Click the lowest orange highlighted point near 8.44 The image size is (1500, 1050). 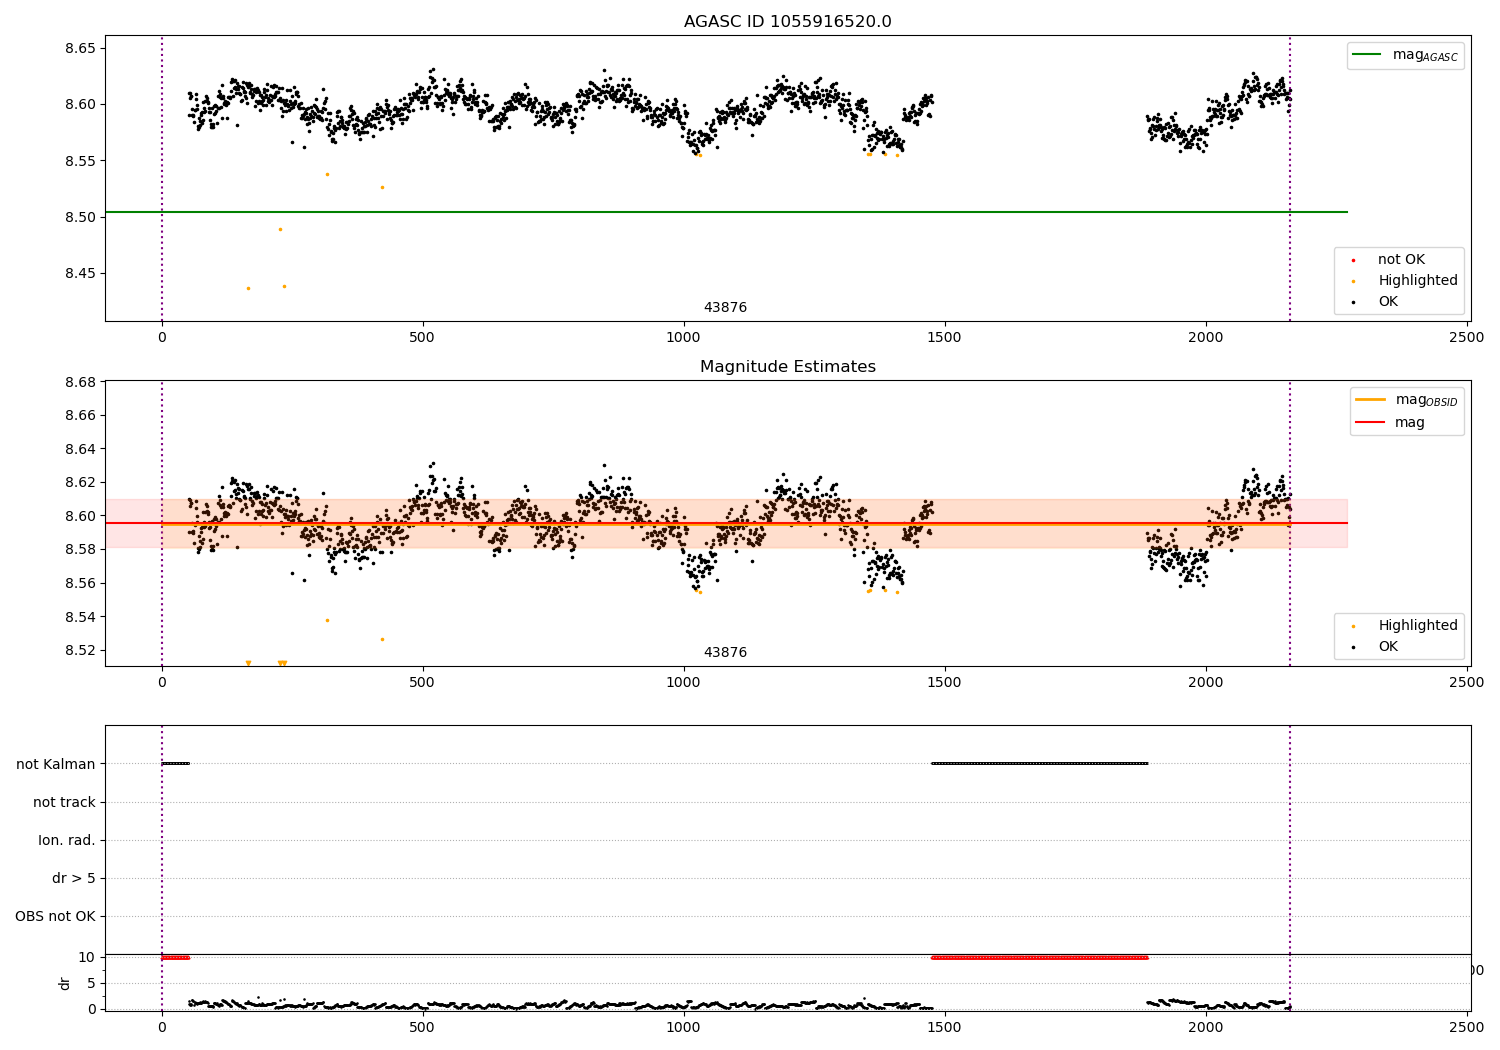tap(248, 288)
